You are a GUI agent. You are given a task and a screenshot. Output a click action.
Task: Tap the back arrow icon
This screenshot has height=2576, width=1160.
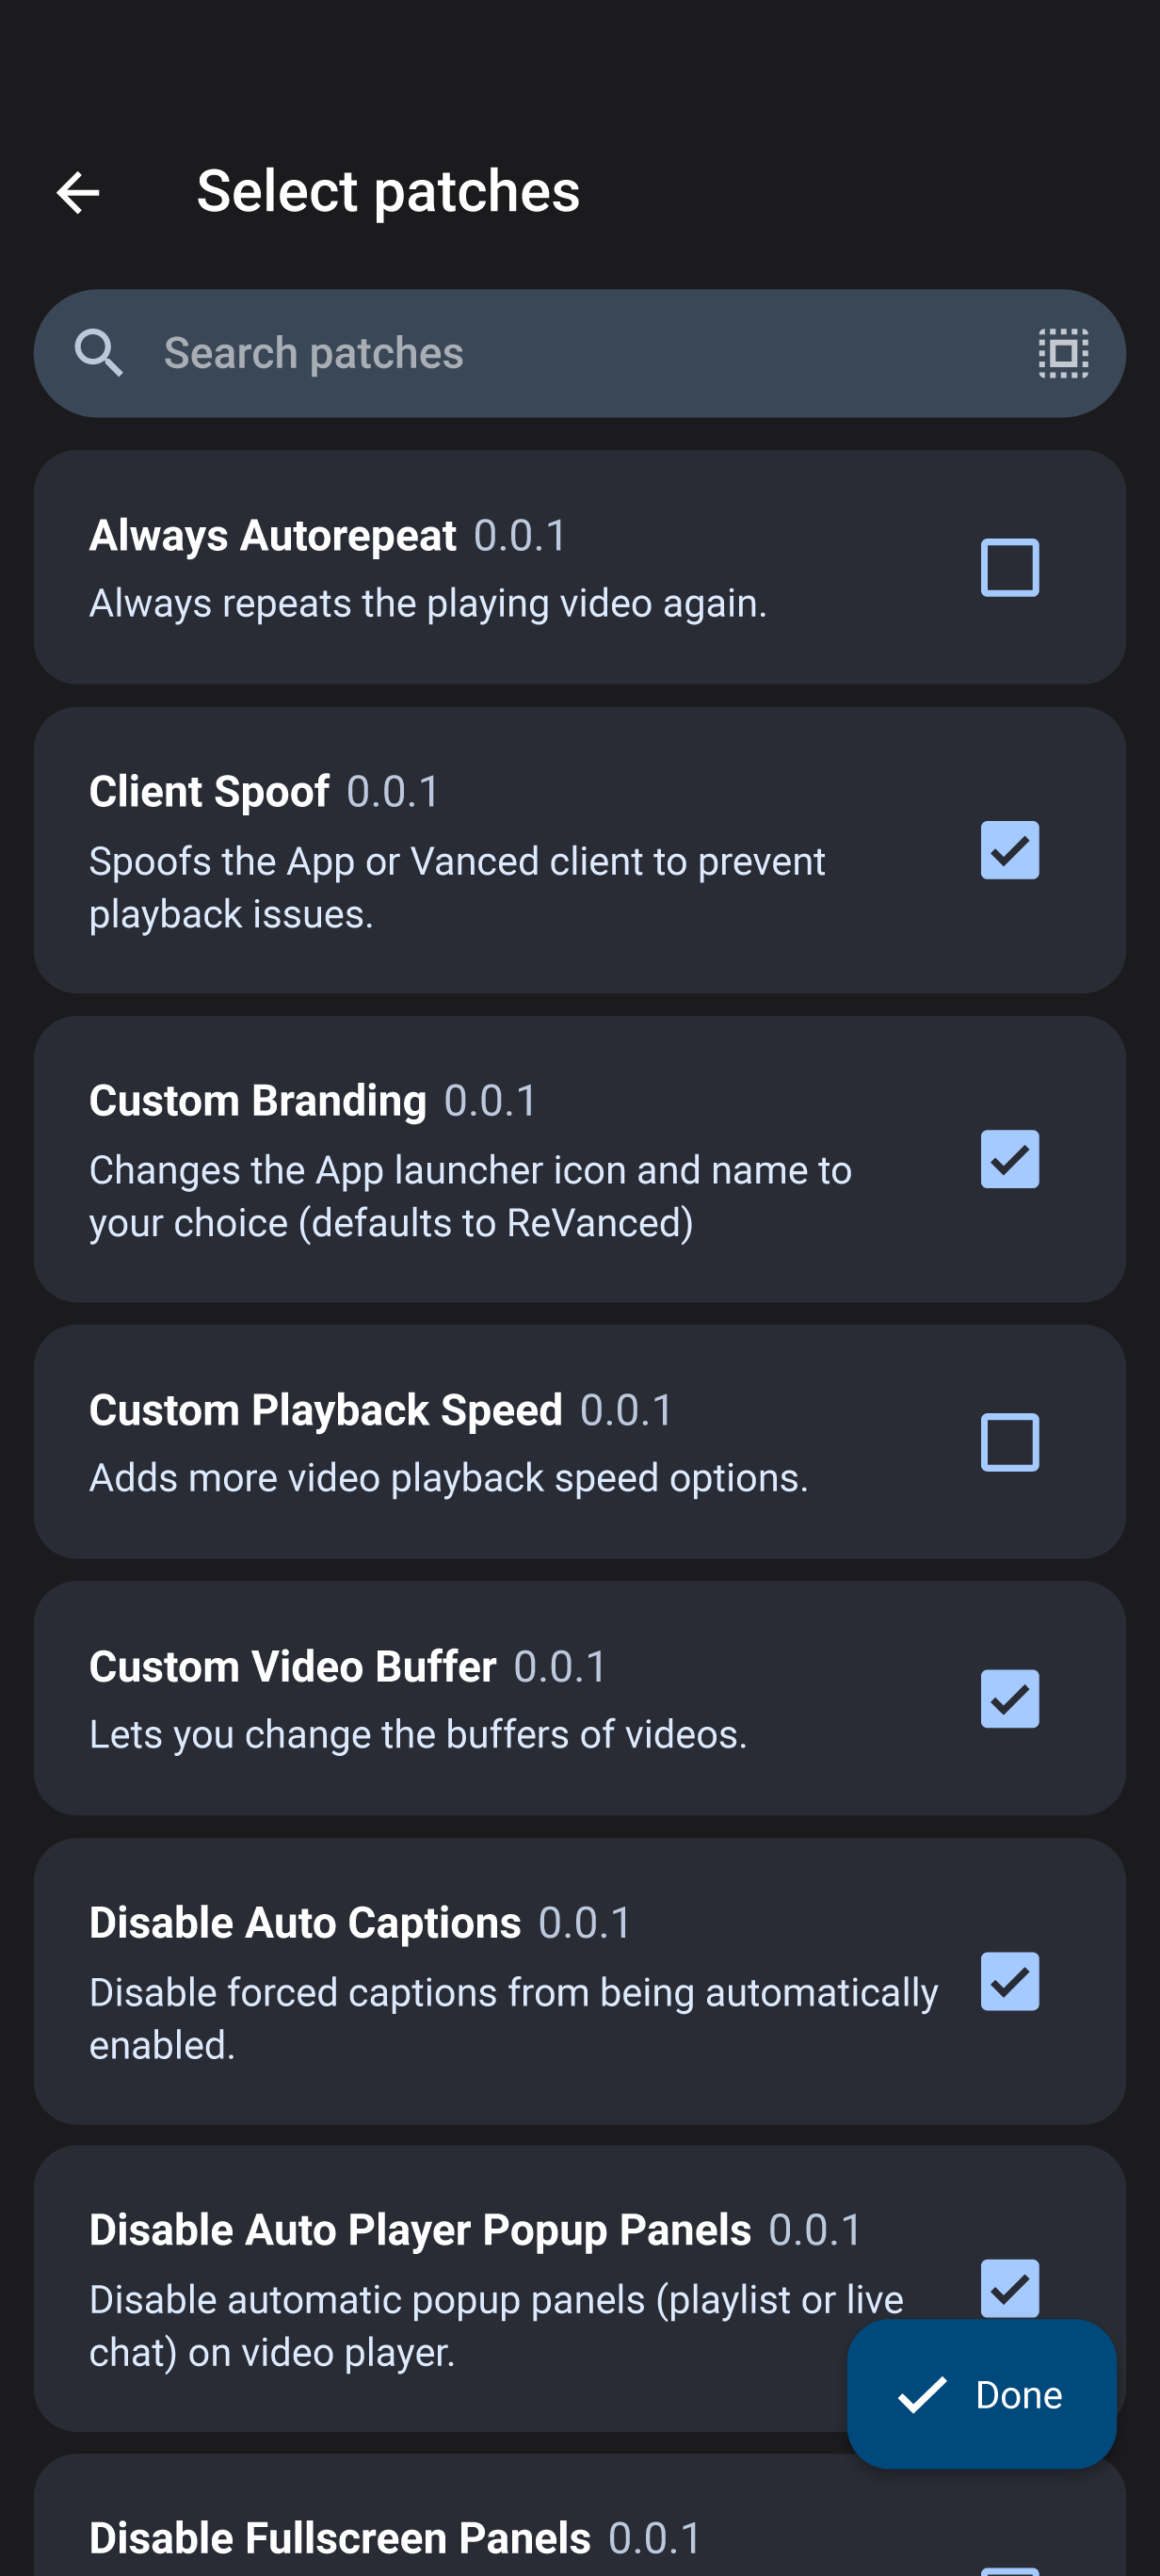(78, 192)
